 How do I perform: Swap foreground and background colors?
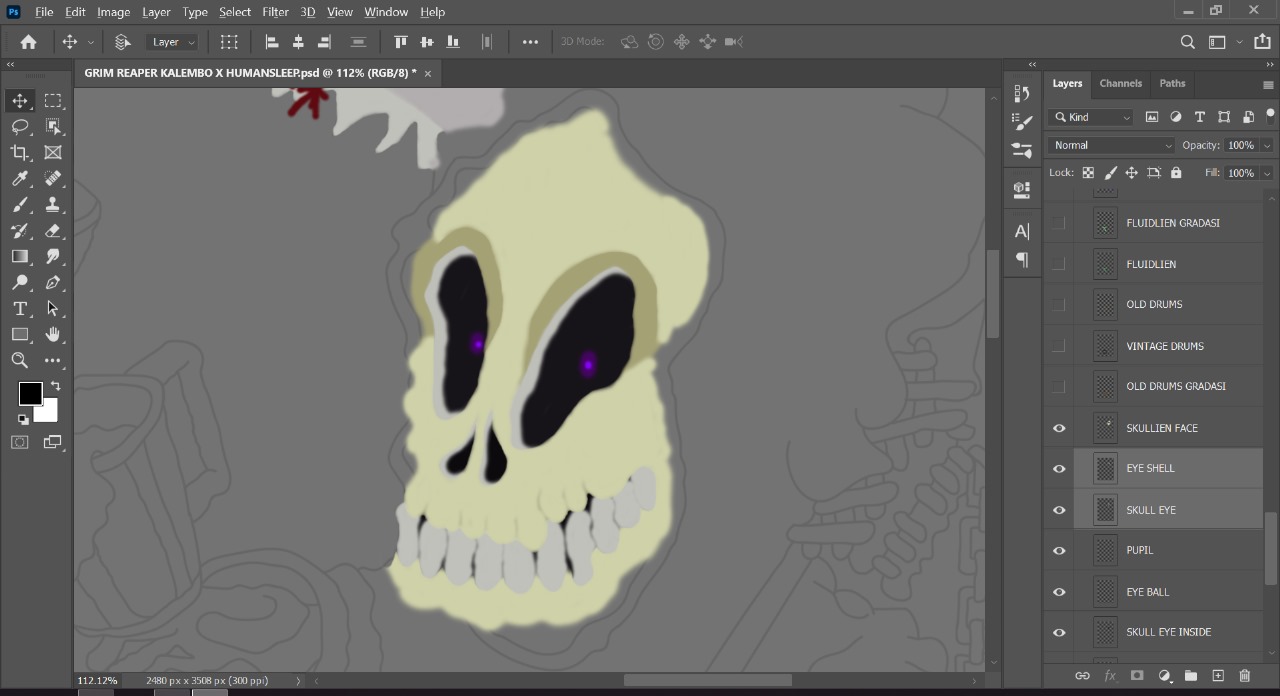click(x=55, y=386)
